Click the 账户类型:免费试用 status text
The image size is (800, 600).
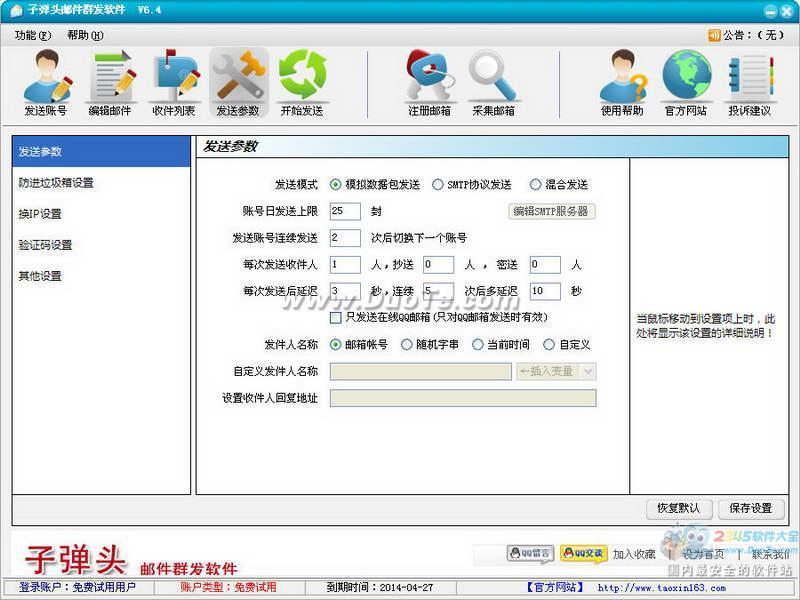coord(228,588)
